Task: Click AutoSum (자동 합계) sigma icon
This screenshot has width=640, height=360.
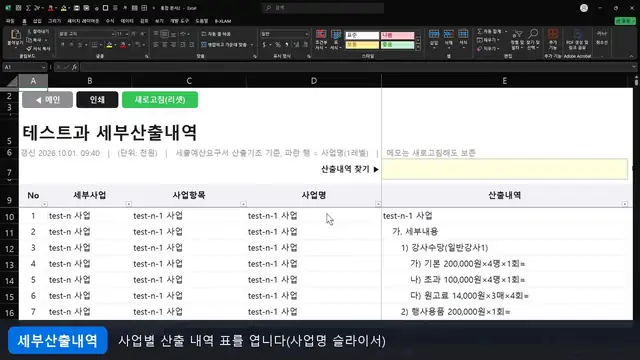Action: pos(480,31)
